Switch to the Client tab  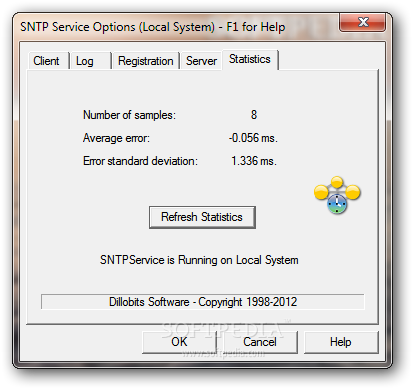pyautogui.click(x=47, y=61)
